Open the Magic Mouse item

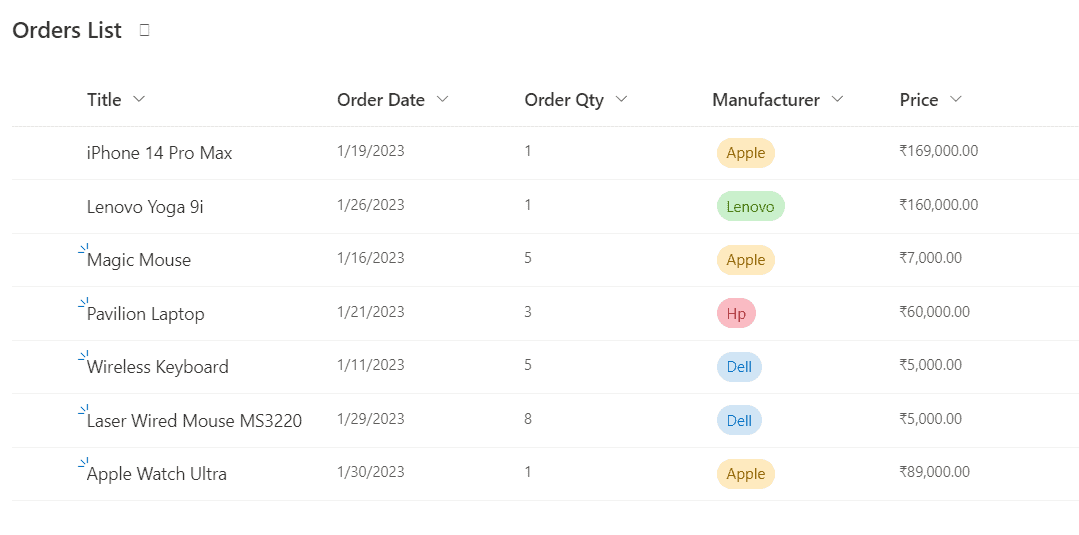coord(139,260)
